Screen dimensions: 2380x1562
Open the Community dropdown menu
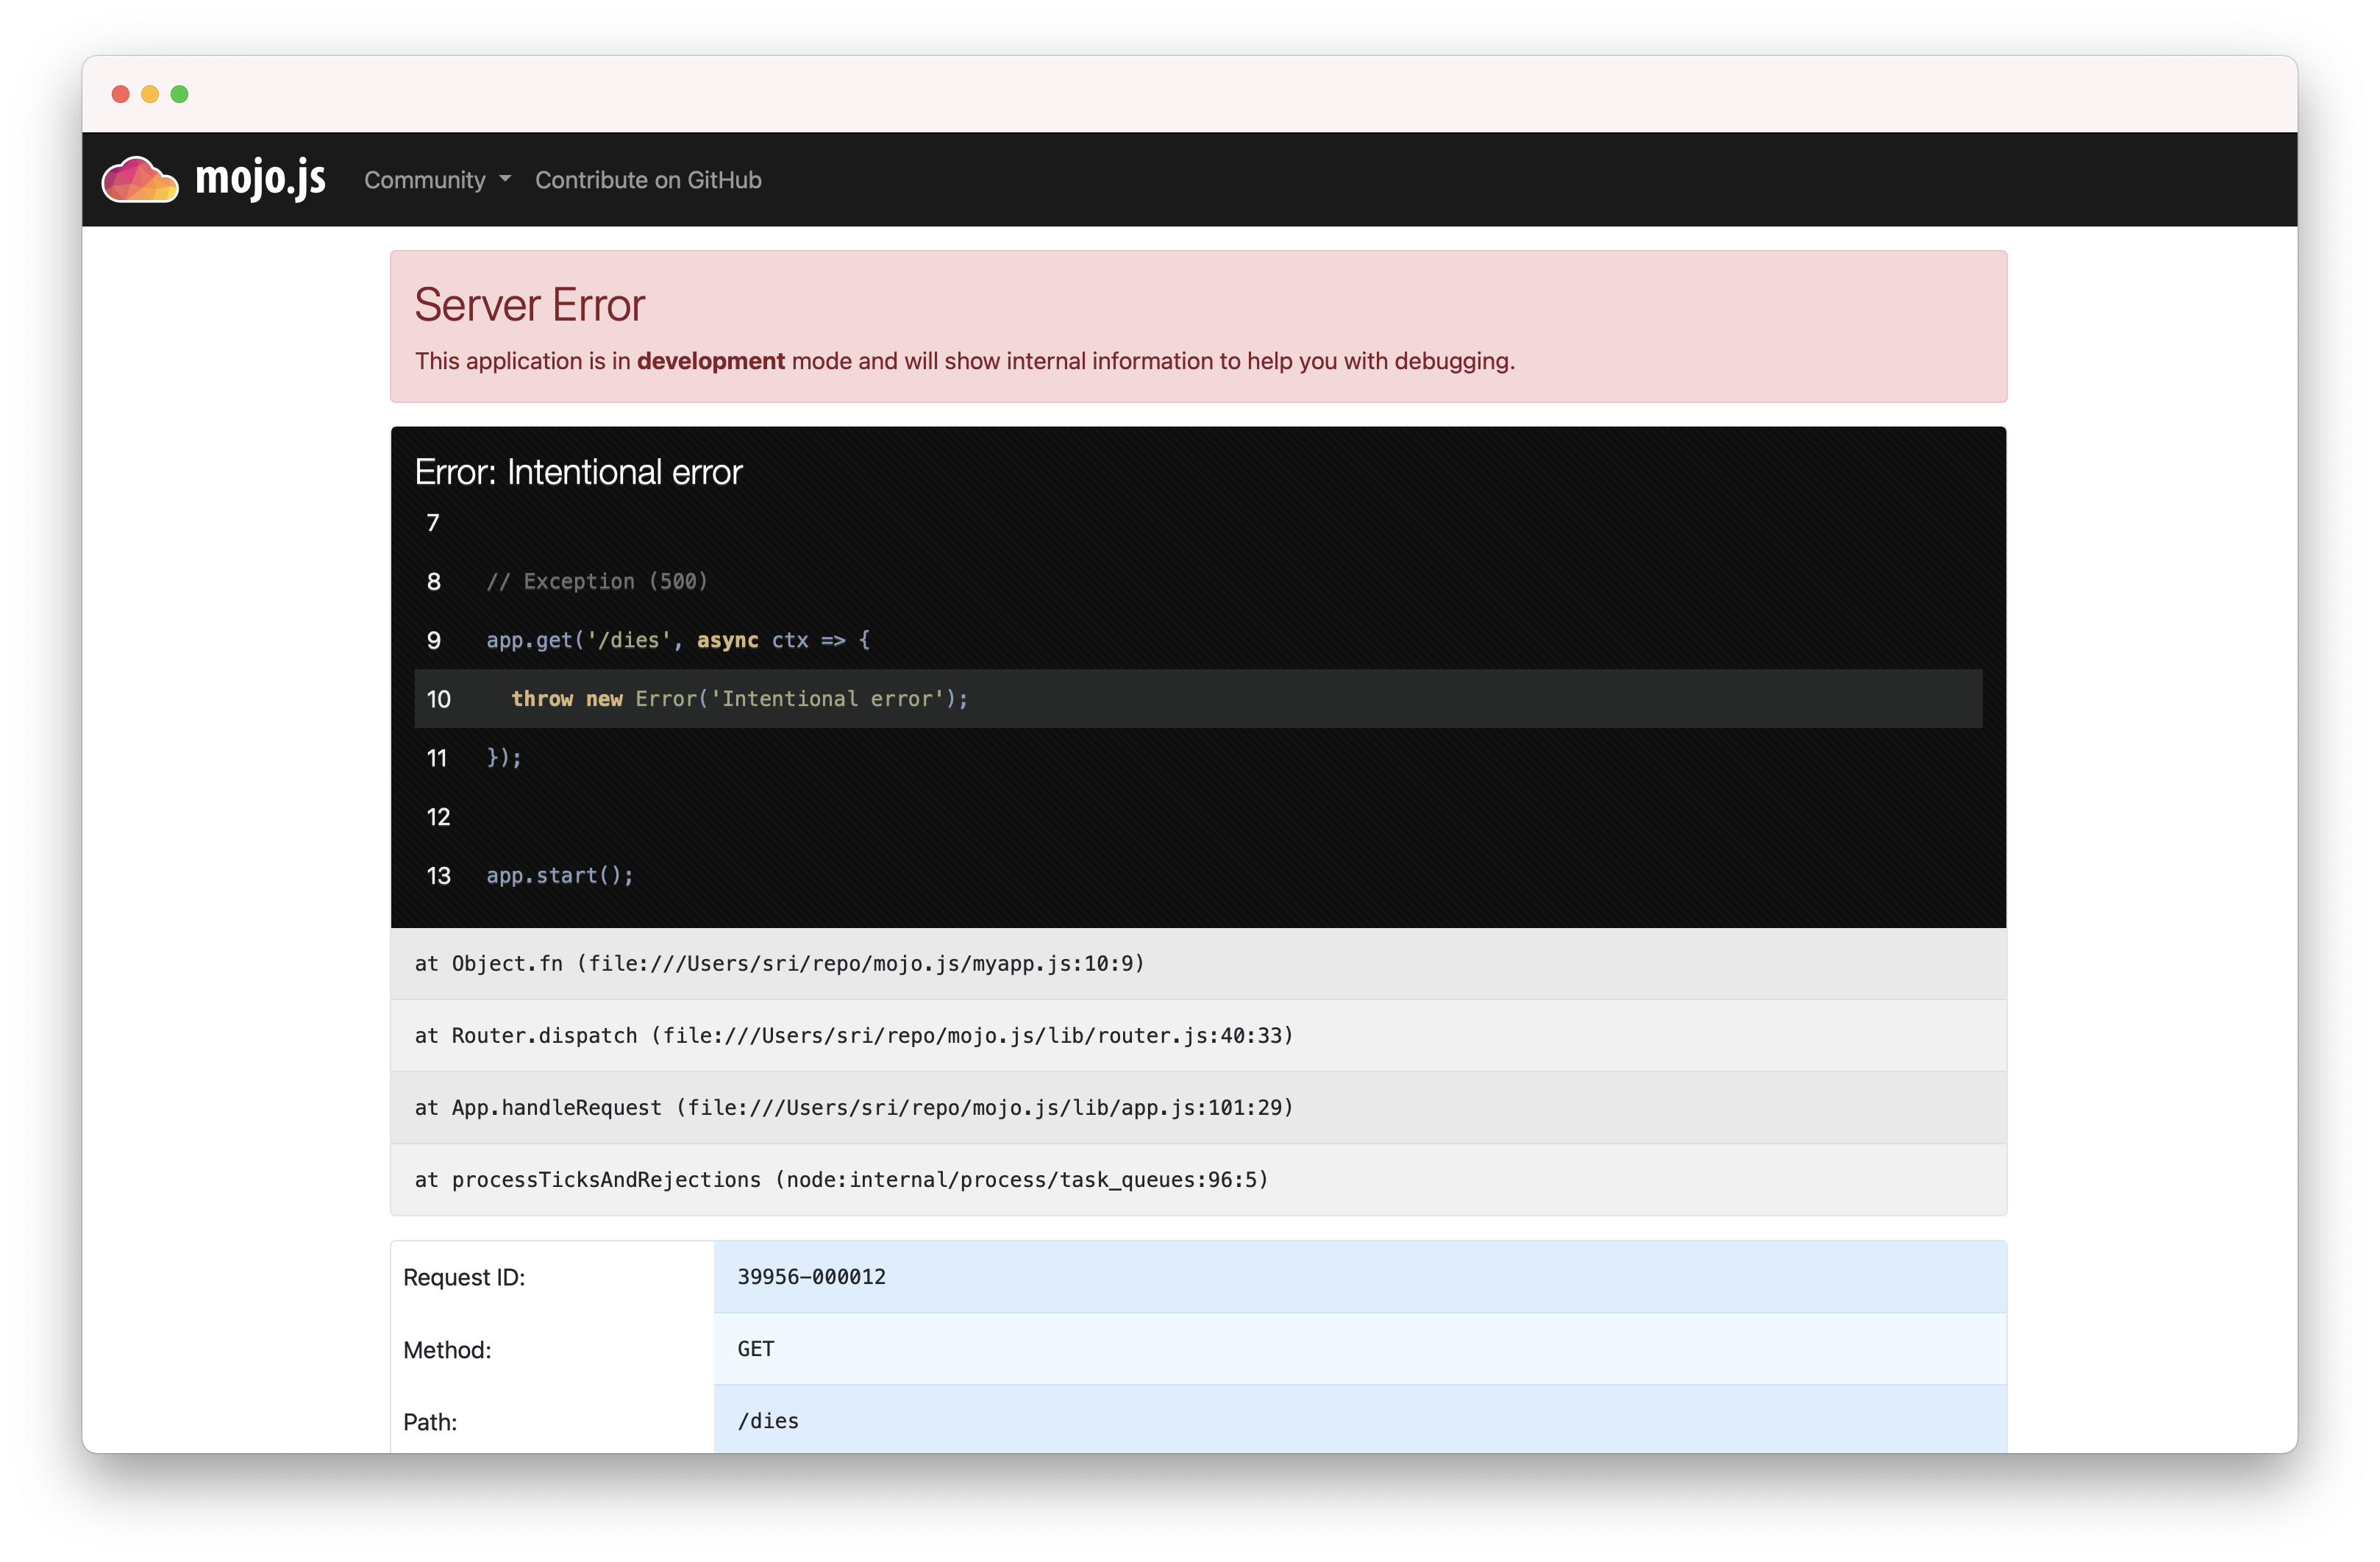(437, 180)
